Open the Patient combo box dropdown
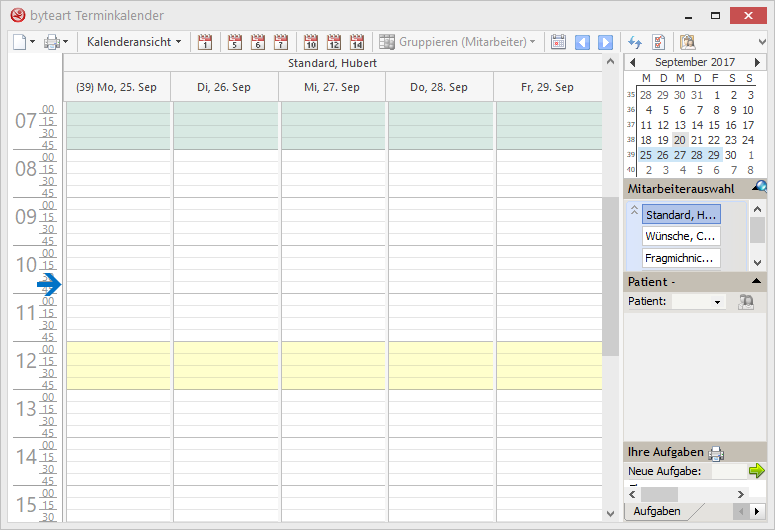Screen dimensions: 775x530 pos(717,302)
